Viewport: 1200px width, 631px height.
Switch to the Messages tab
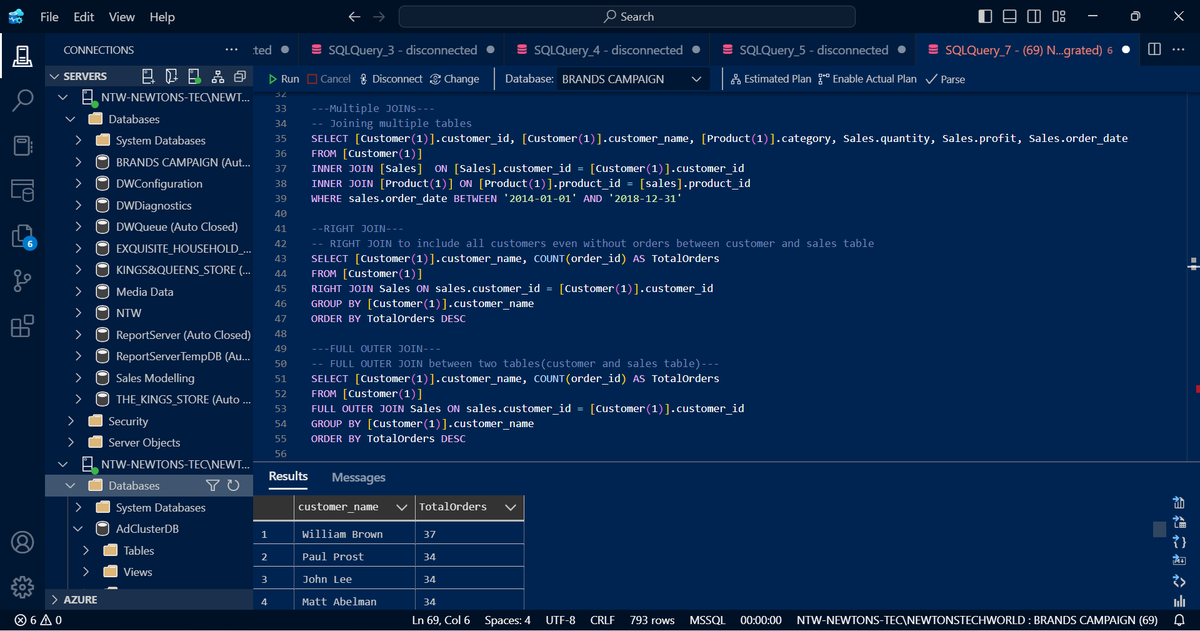358,478
